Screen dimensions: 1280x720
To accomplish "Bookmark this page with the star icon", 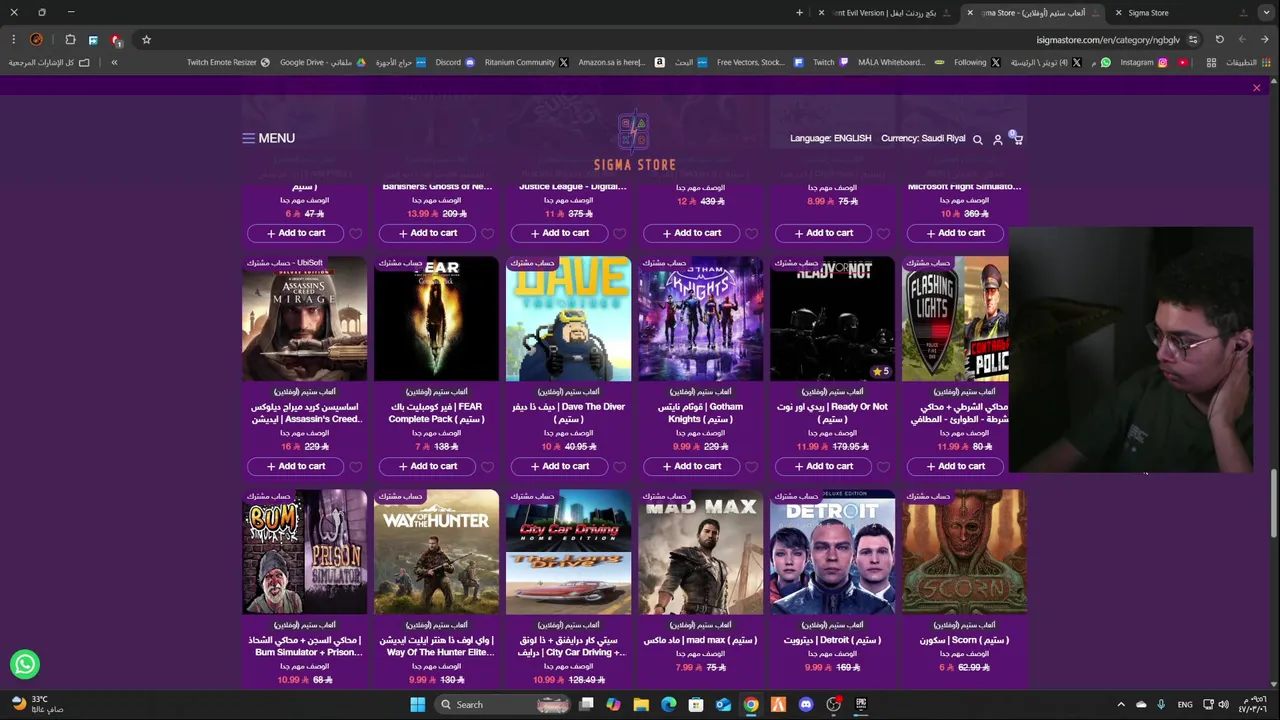I will pos(146,40).
